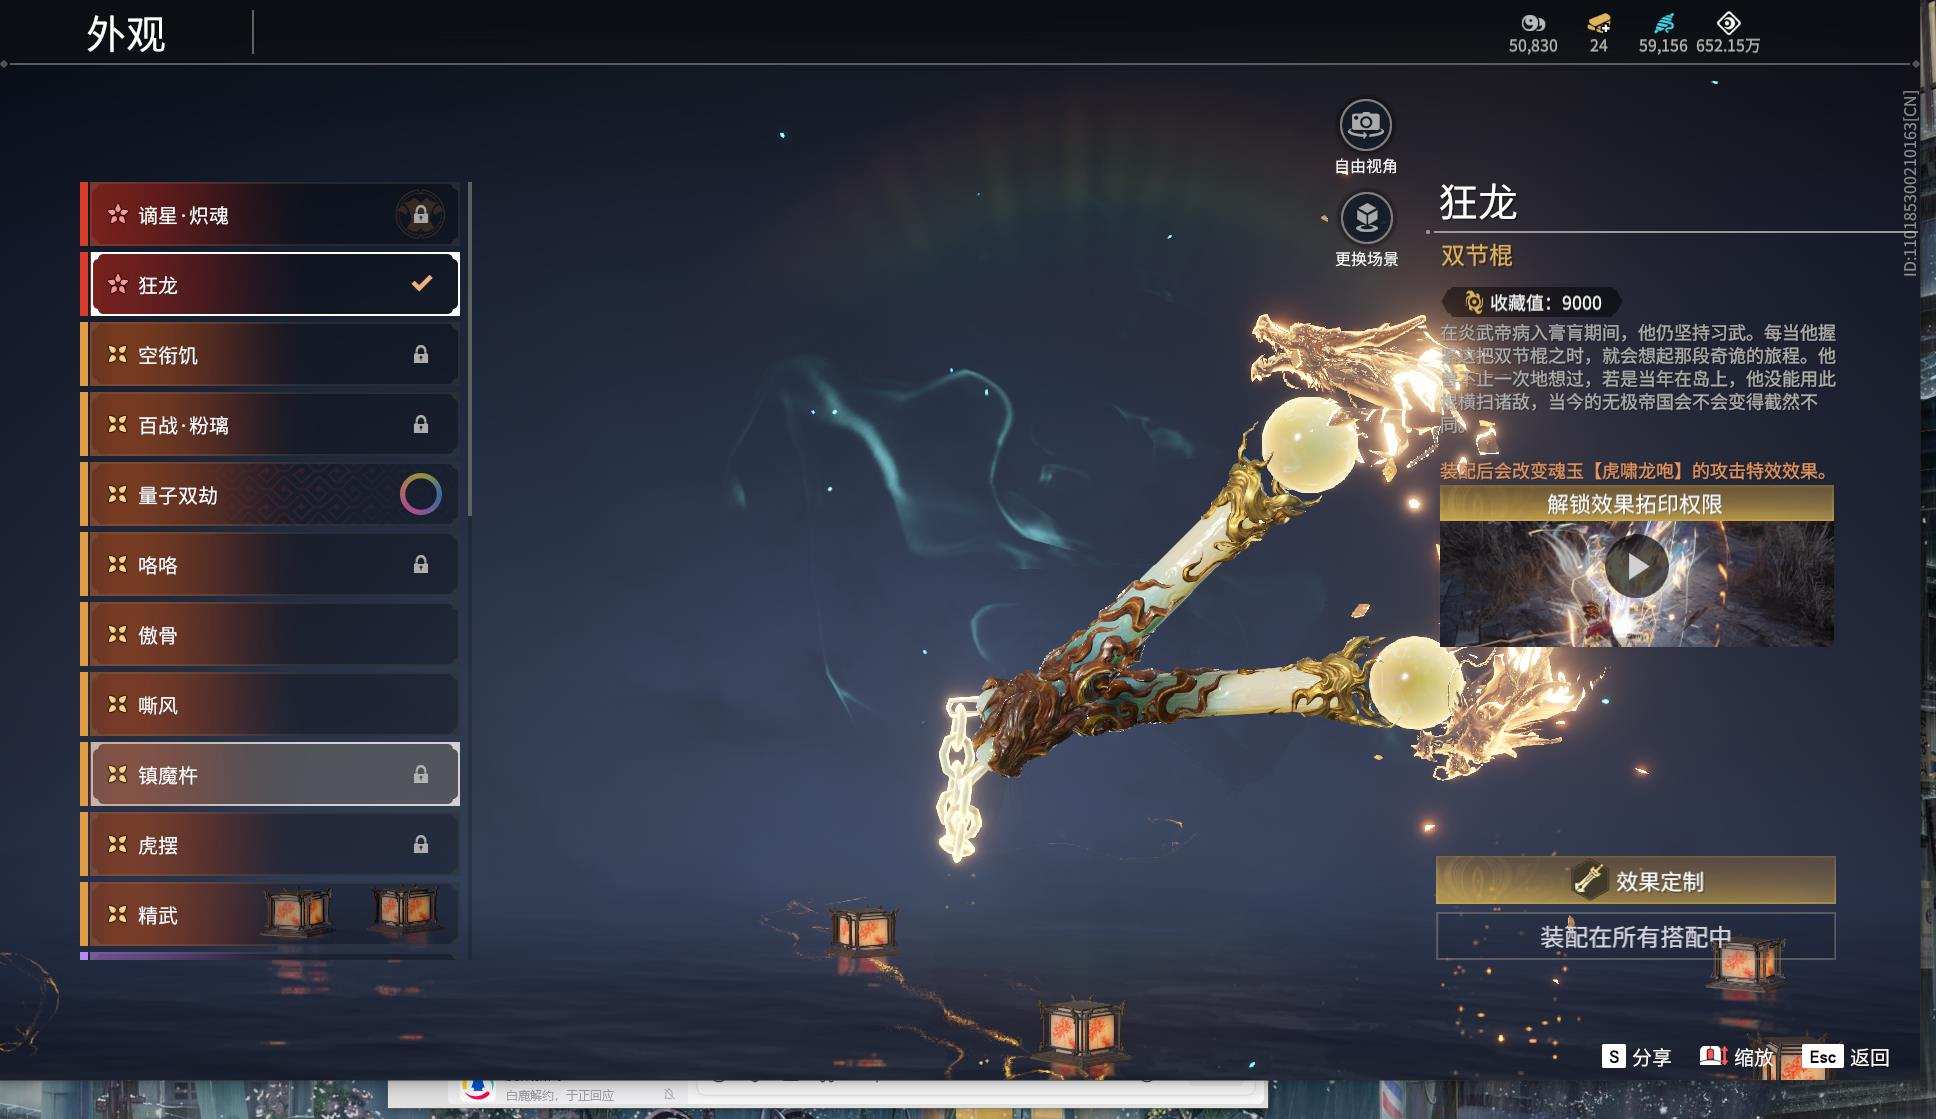
Task: Click the lock icon on 空衔饥
Action: pyautogui.click(x=421, y=355)
